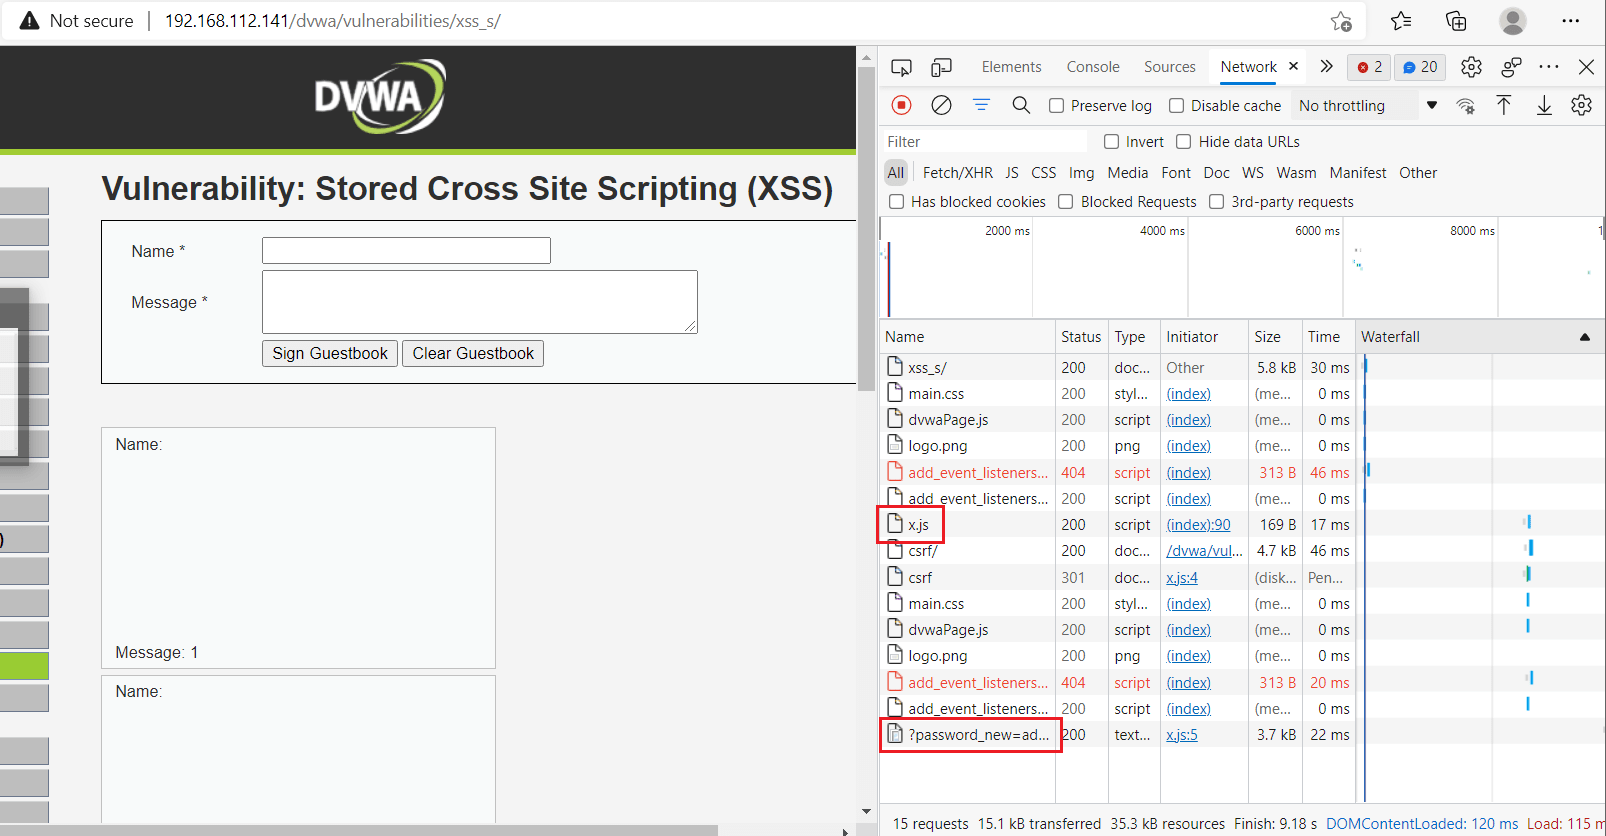Open network search magnifier
This screenshot has width=1606, height=836.
[1021, 105]
